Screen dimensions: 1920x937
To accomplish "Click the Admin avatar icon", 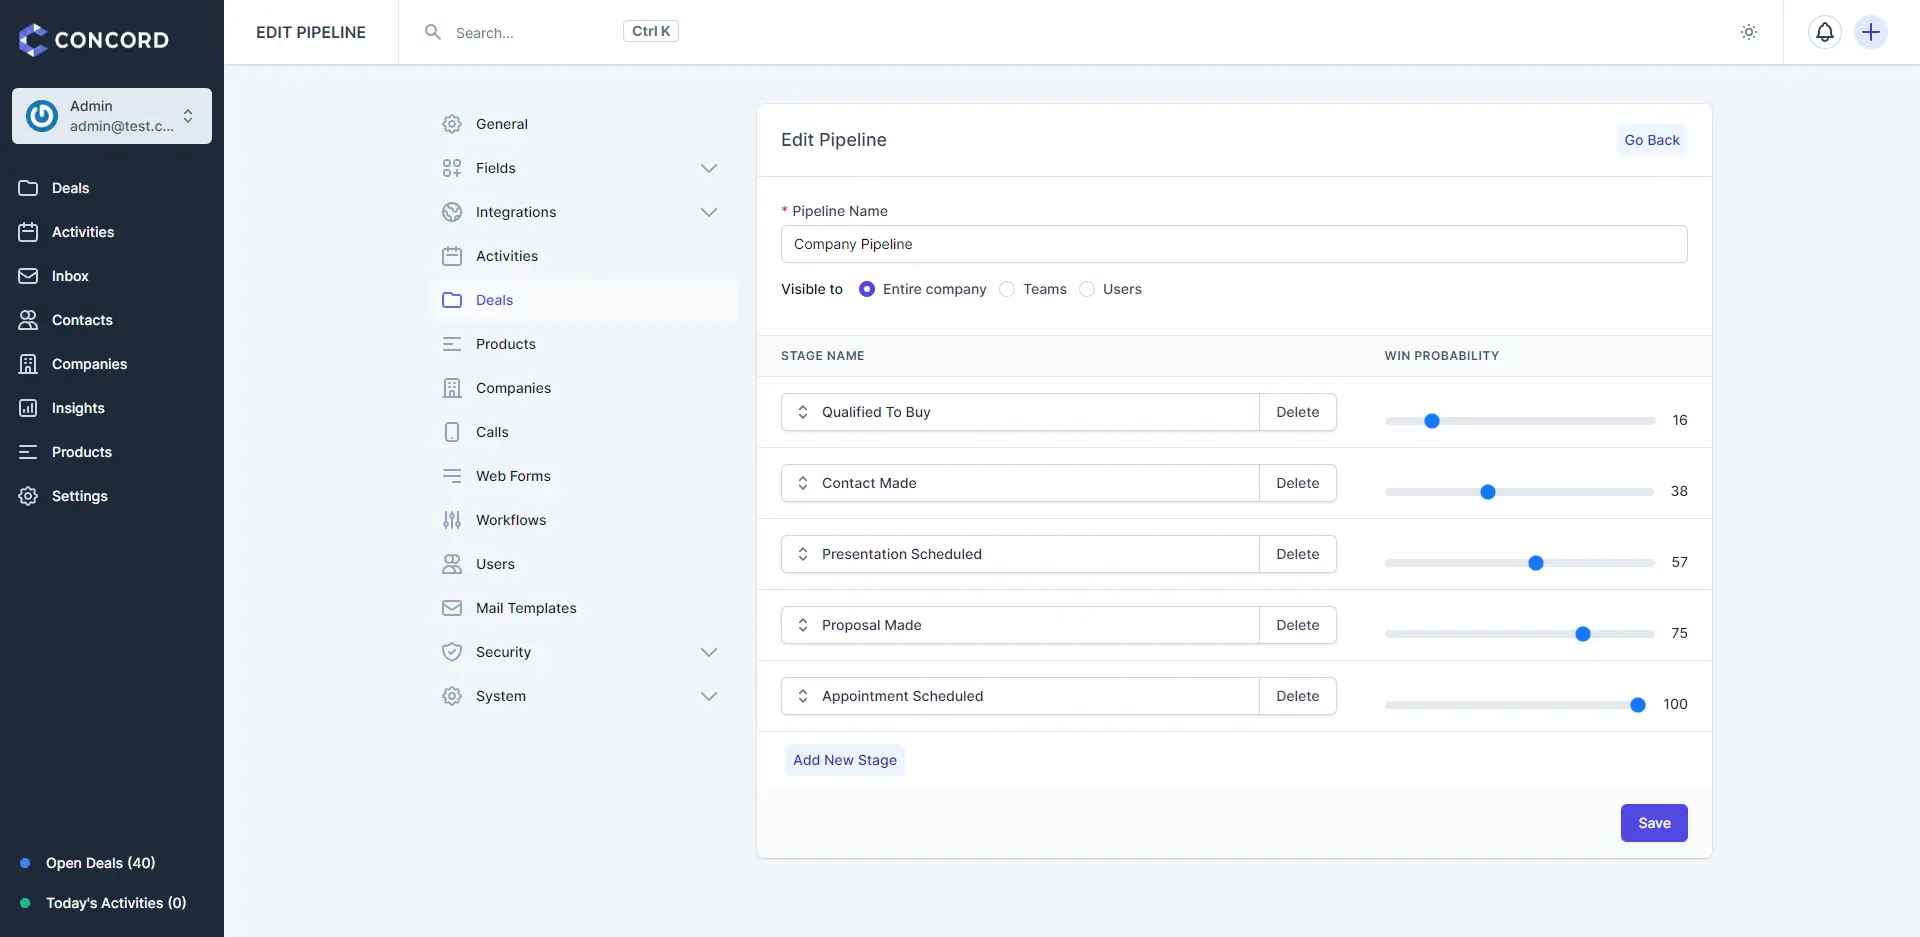I will point(42,116).
